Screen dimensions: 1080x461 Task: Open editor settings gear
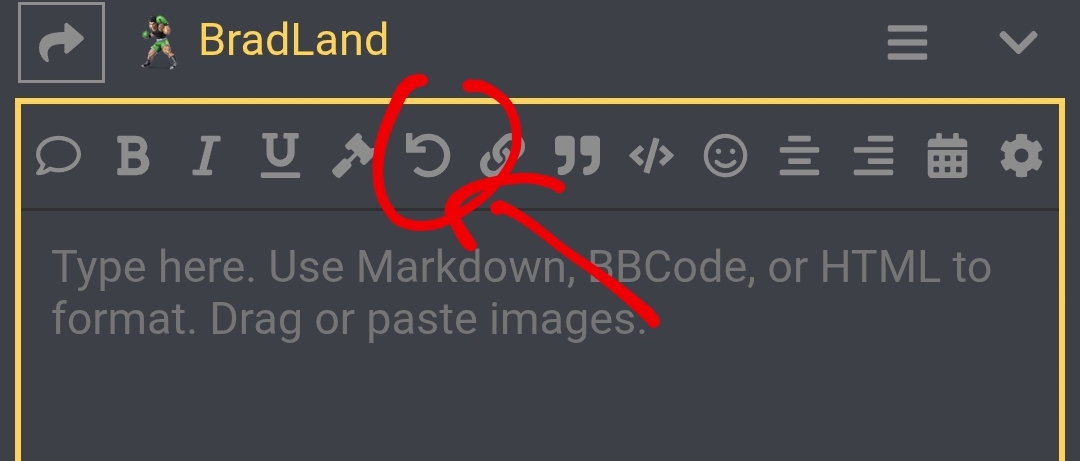[1021, 155]
